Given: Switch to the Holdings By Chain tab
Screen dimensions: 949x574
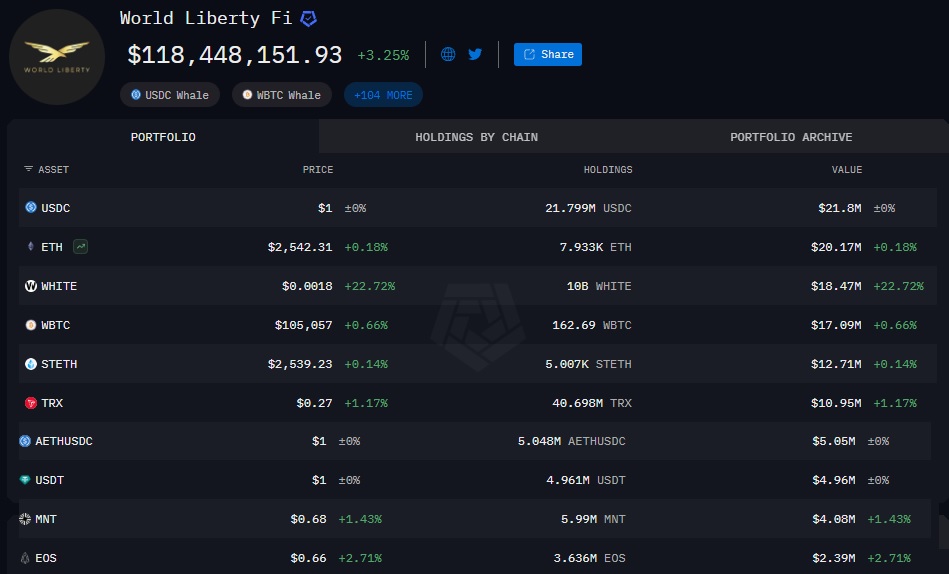Looking at the screenshot, I should tap(476, 137).
